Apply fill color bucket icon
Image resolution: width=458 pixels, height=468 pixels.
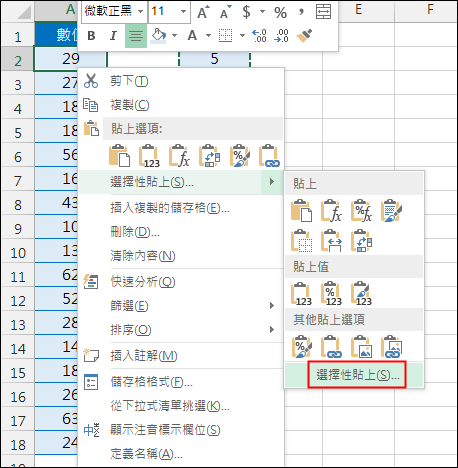[x=159, y=35]
